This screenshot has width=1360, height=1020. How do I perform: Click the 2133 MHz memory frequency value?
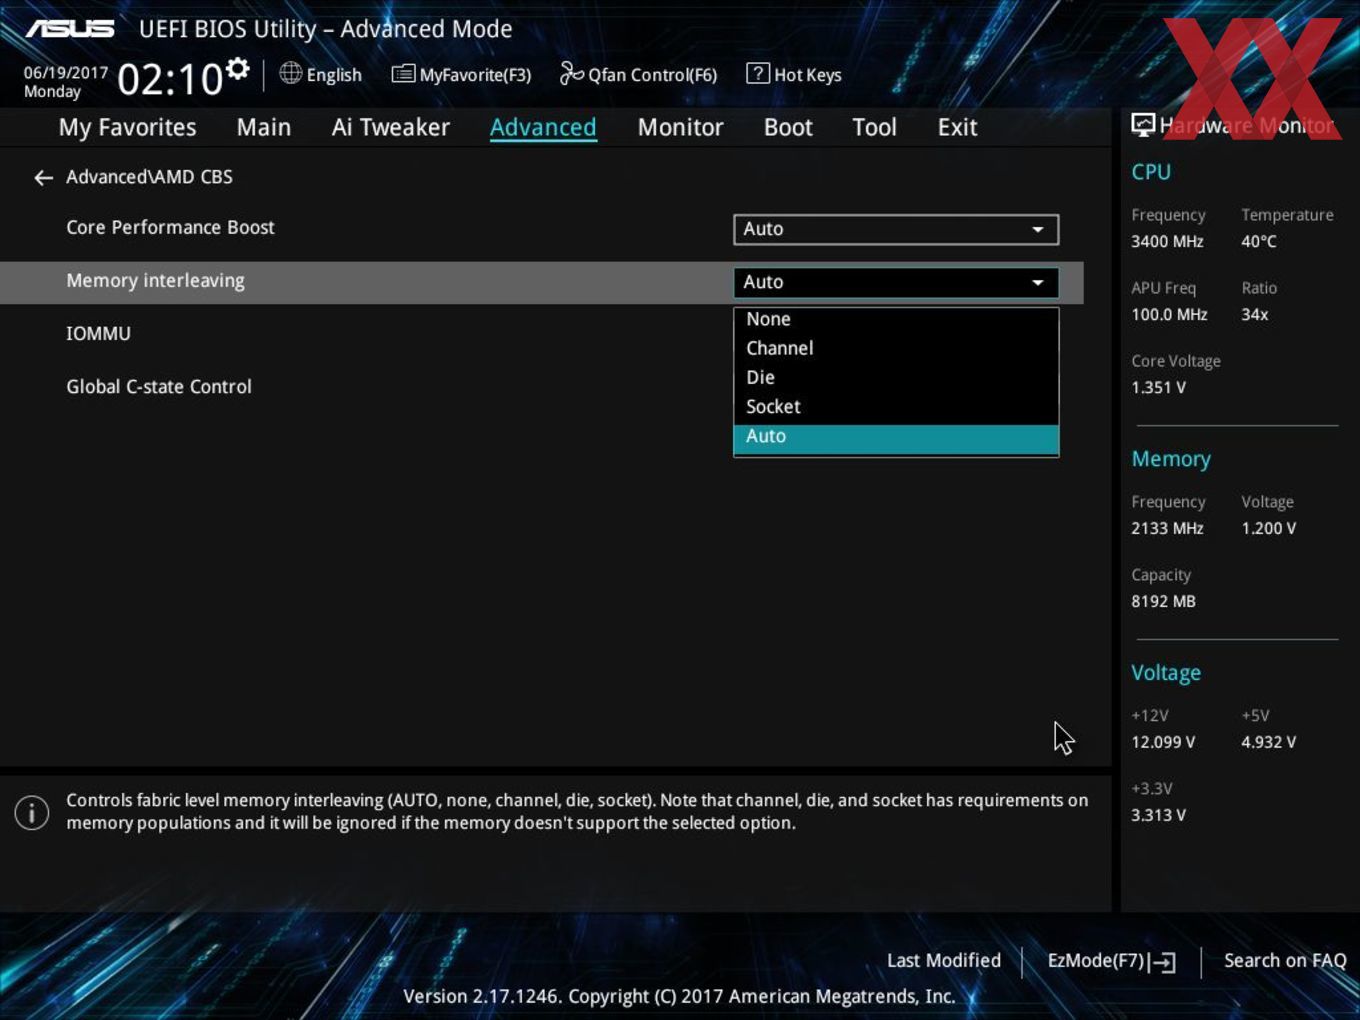1167,529
